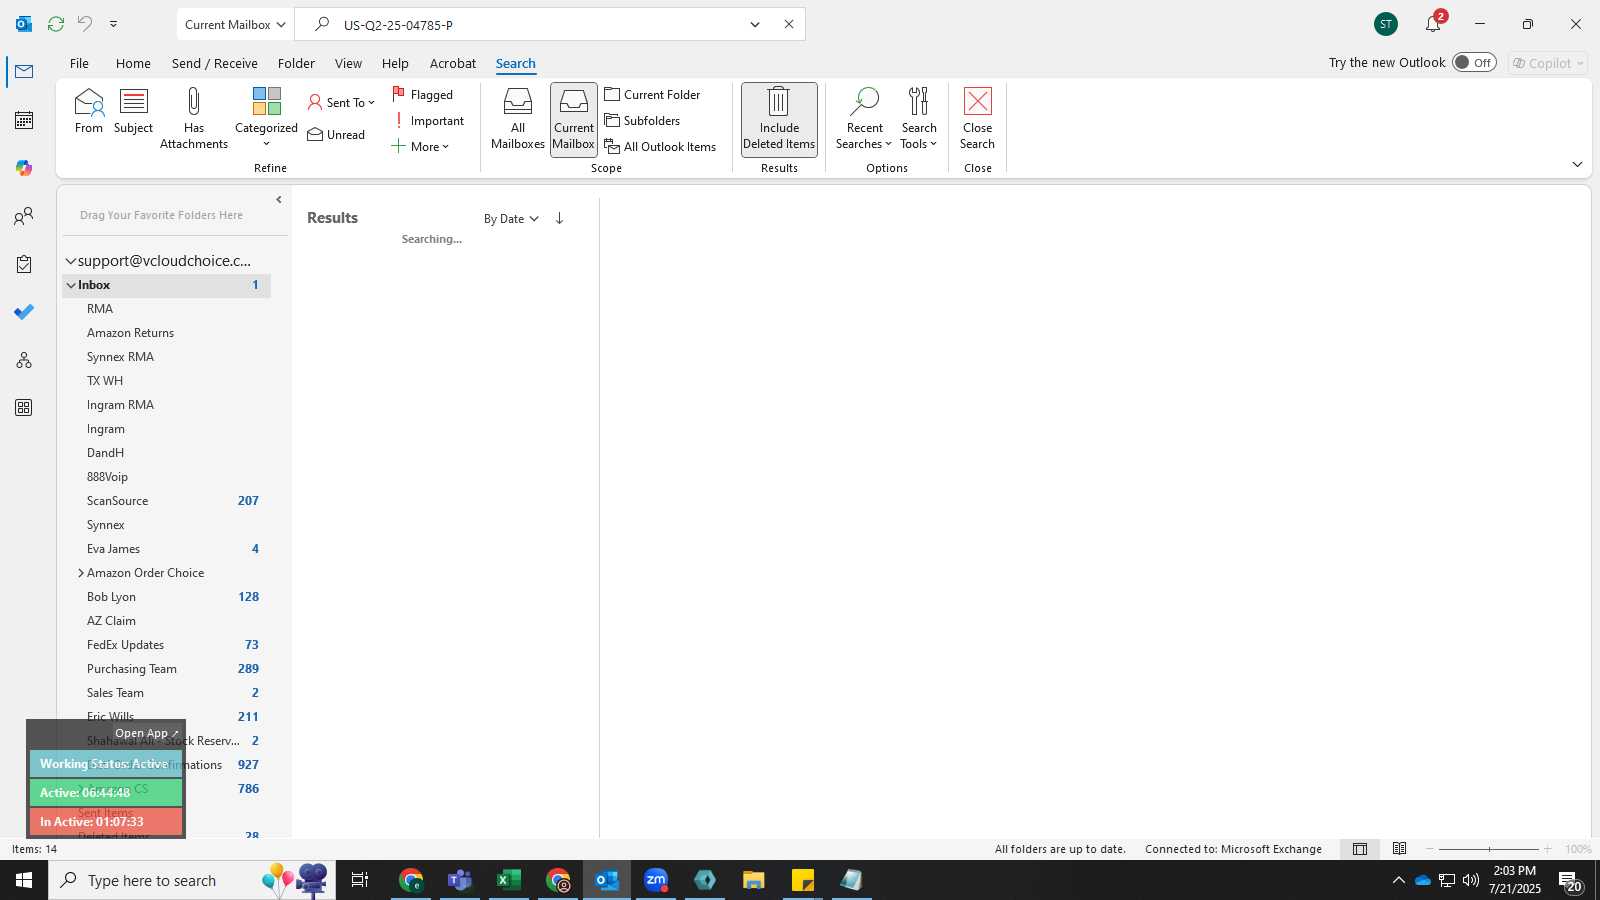
Task: Set scope to All Outlook Items
Action: (x=660, y=146)
